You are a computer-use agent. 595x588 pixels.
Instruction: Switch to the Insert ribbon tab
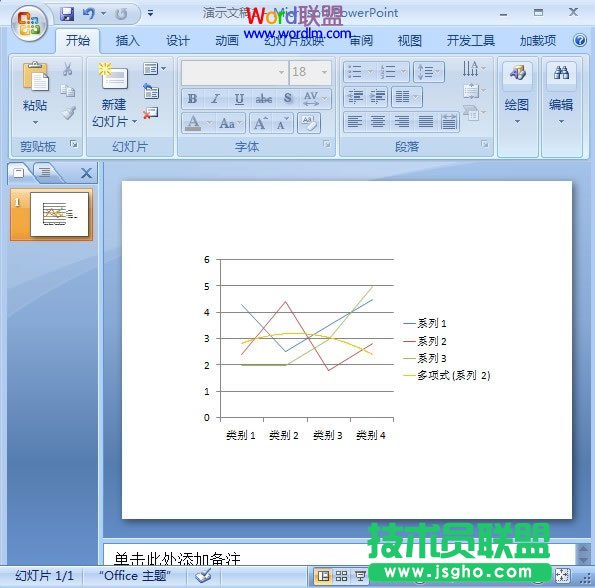point(128,40)
